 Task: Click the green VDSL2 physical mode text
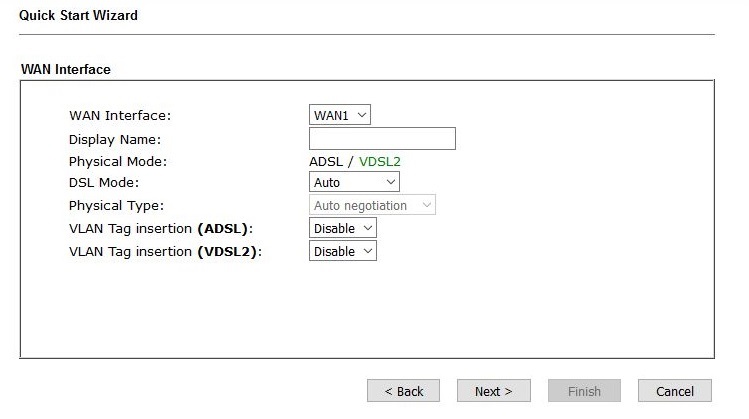click(380, 161)
